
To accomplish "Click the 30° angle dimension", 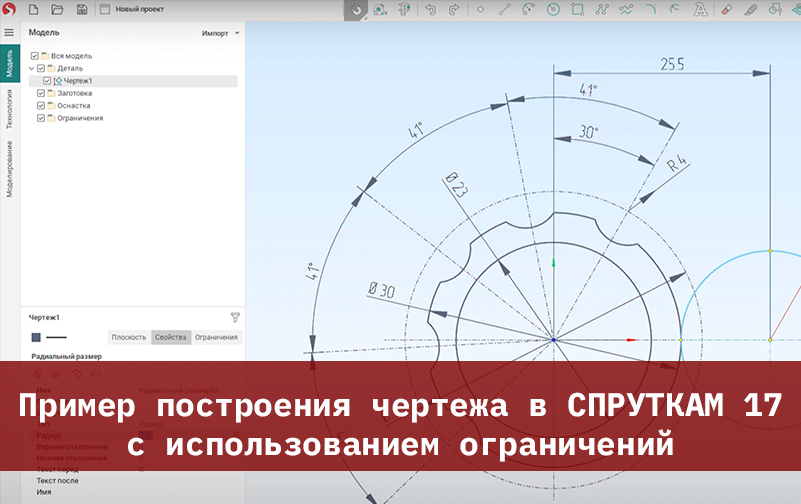I will point(588,131).
